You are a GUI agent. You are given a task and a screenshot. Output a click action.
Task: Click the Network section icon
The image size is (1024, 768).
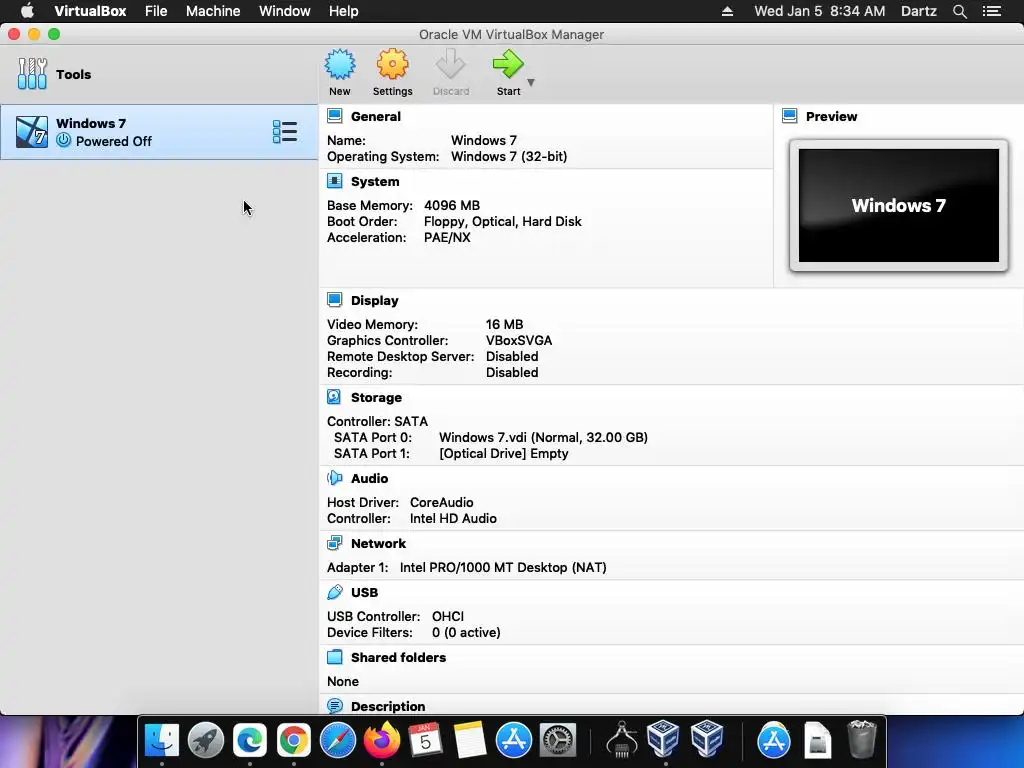(x=334, y=543)
